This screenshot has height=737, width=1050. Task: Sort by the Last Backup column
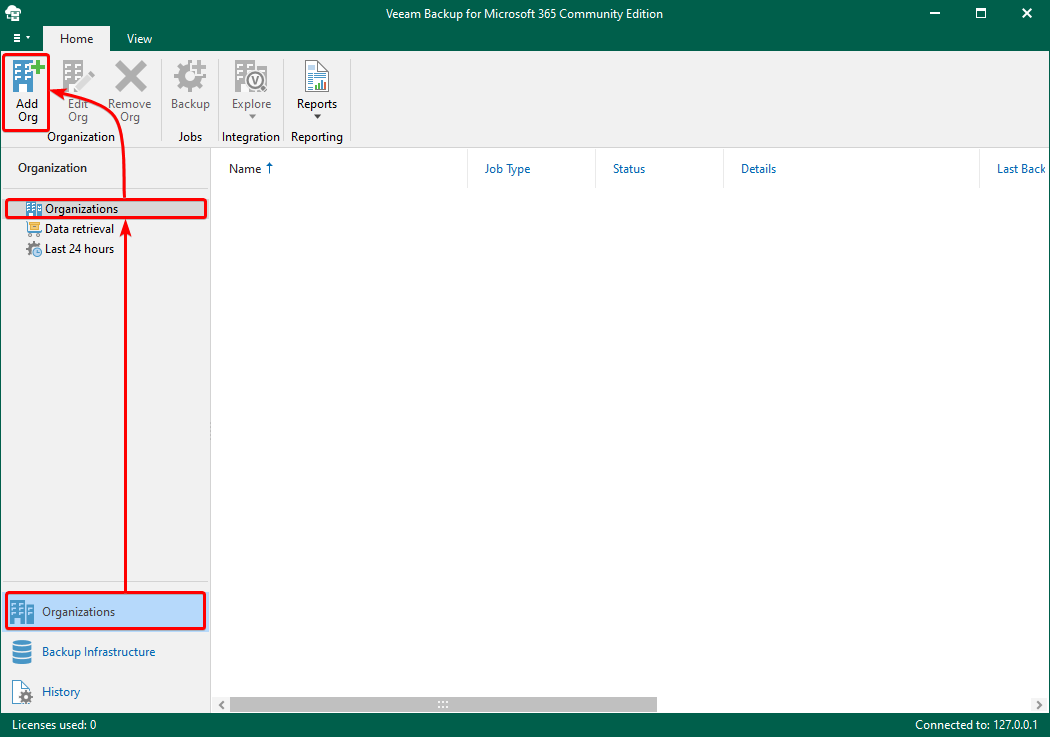tap(1015, 169)
